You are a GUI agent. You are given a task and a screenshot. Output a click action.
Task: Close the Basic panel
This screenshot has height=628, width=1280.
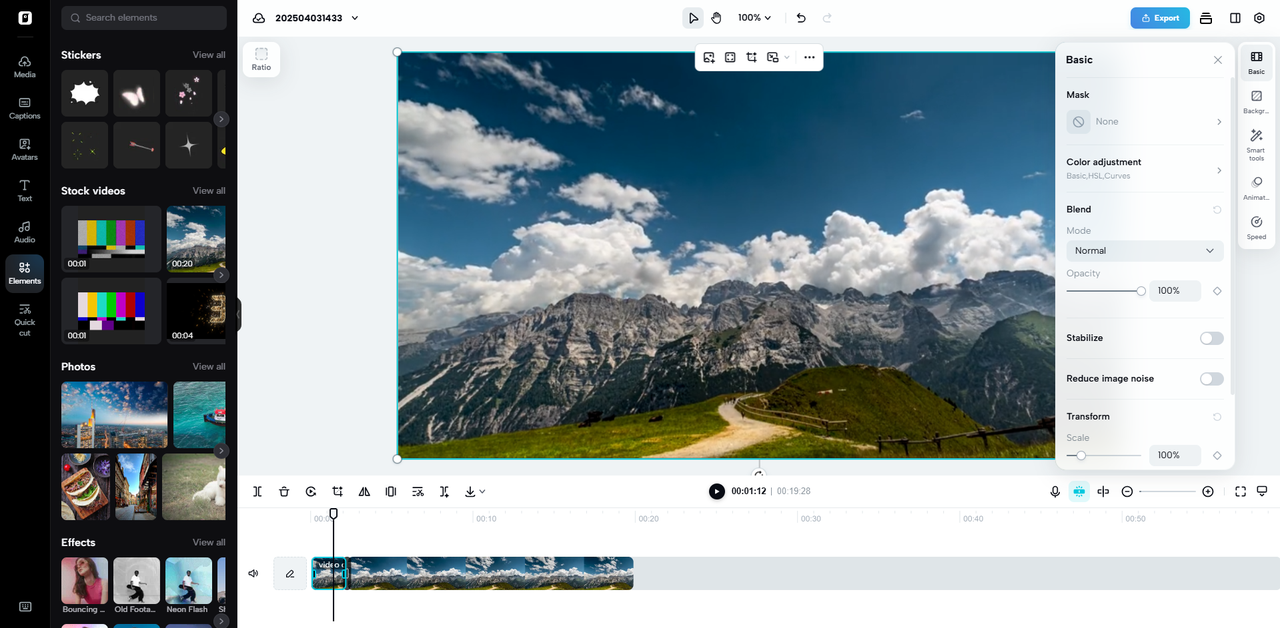[x=1218, y=60]
